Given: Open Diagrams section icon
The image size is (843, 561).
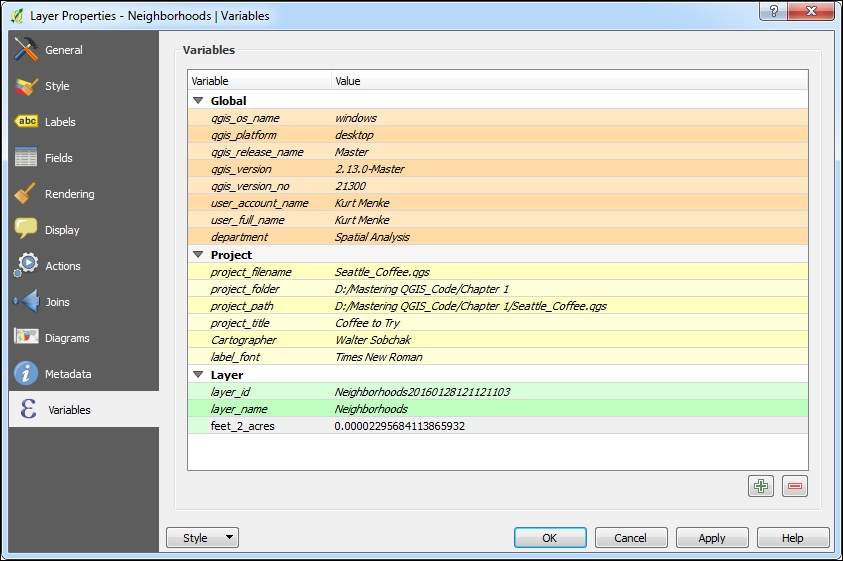Looking at the screenshot, I should (27, 338).
